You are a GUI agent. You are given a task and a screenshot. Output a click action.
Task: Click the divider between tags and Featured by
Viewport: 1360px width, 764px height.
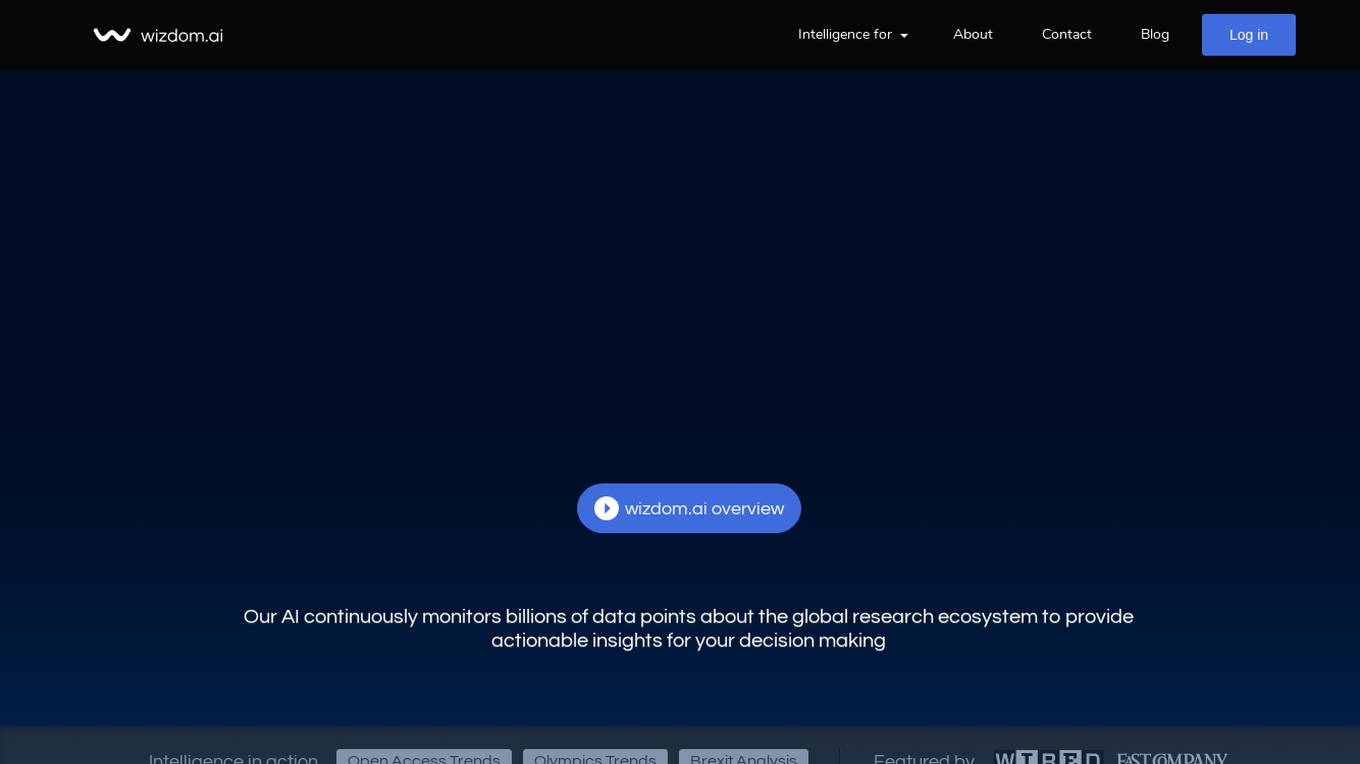tap(839, 757)
